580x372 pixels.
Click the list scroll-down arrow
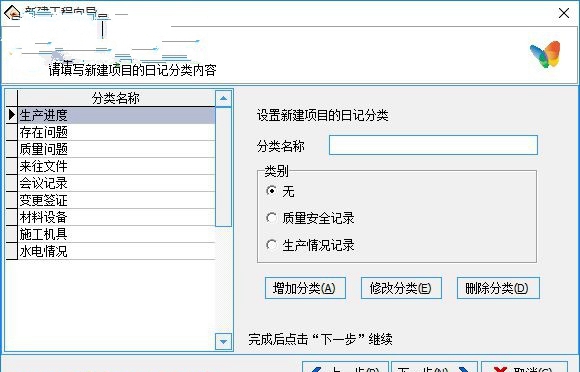pyautogui.click(x=223, y=341)
